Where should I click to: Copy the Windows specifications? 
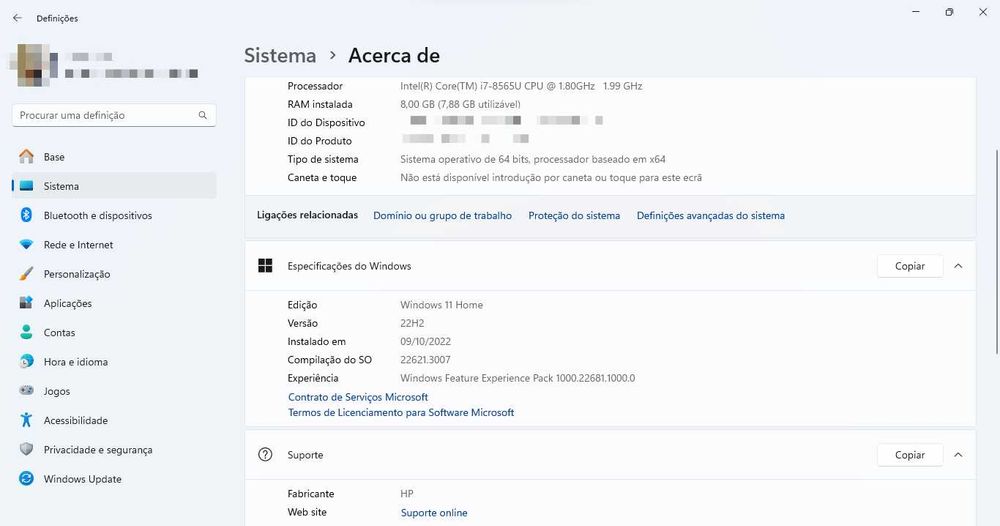[910, 266]
